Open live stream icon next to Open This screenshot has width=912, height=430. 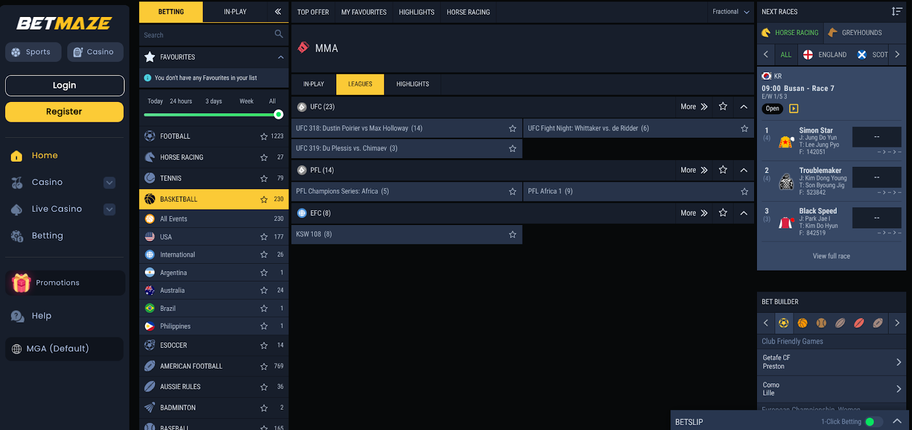coord(794,109)
